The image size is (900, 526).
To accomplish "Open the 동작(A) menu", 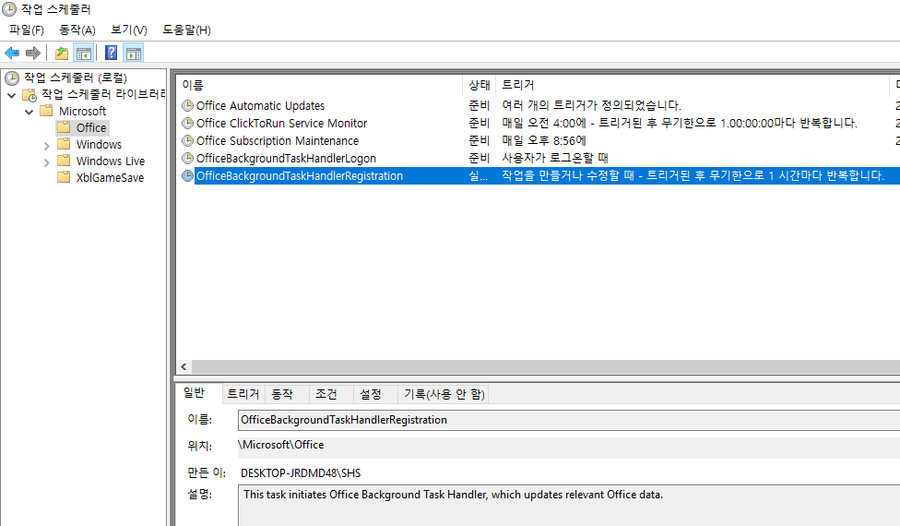I will [77, 30].
